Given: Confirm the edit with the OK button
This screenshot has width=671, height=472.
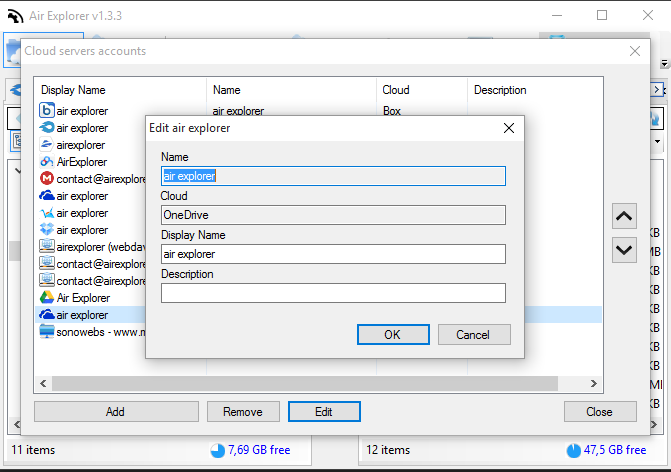Looking at the screenshot, I should point(393,334).
